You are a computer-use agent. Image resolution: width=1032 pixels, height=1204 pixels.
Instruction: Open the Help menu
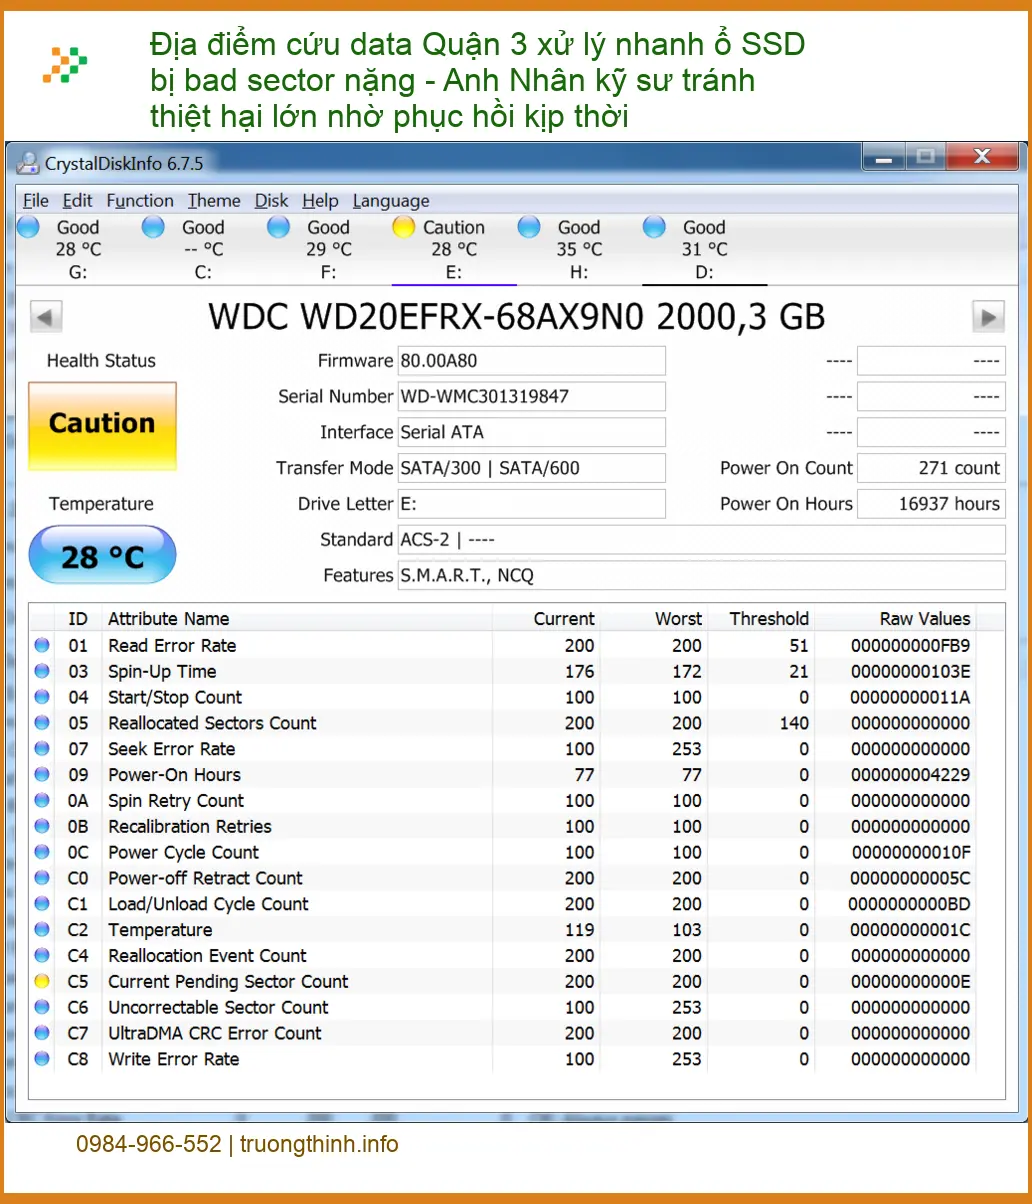pyautogui.click(x=320, y=200)
